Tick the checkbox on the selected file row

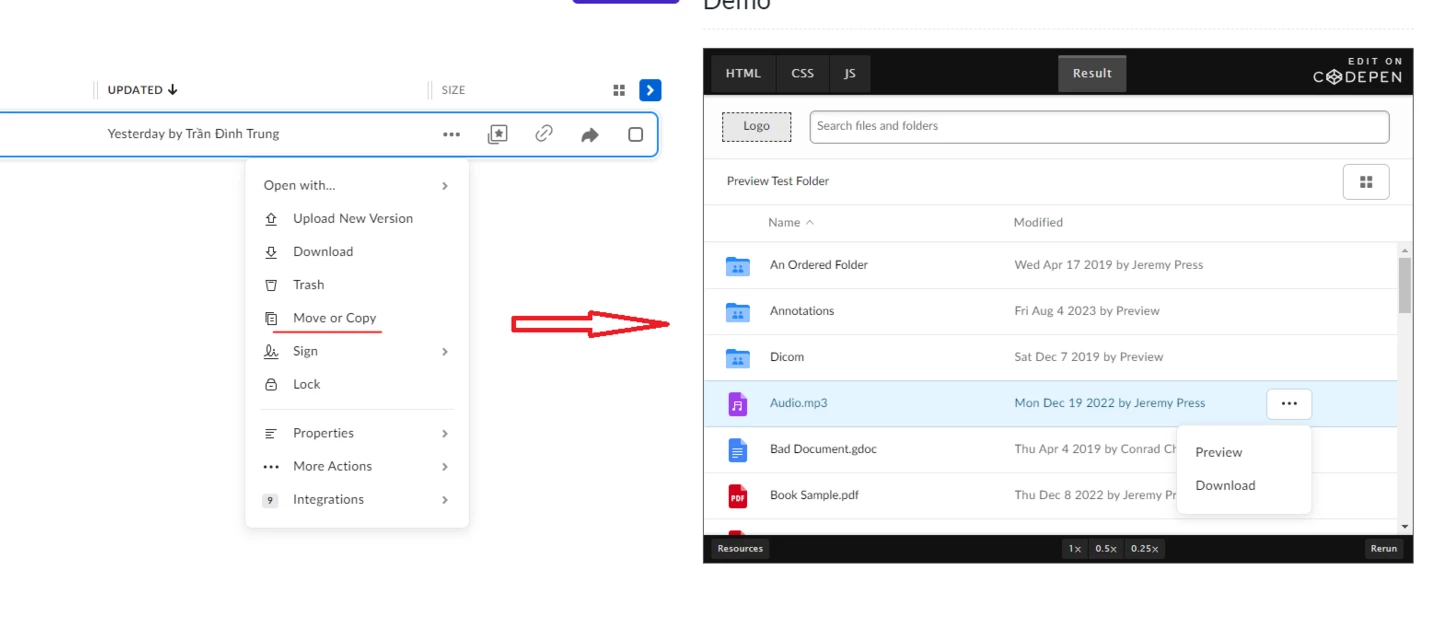[x=635, y=134]
